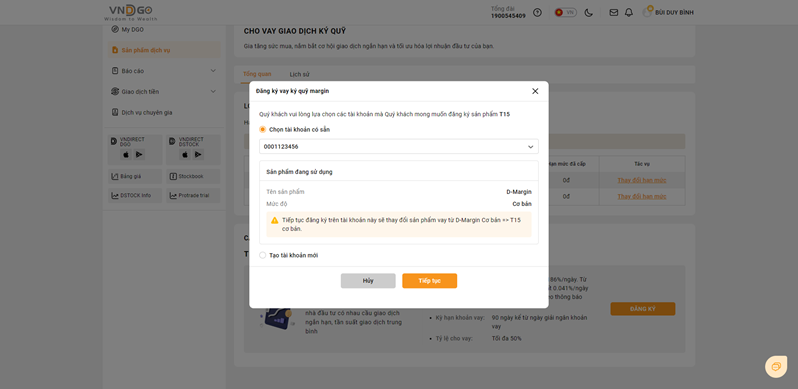The height and width of the screenshot is (389, 798).
Task: Switch to the Lịch sử tab
Action: tap(300, 74)
